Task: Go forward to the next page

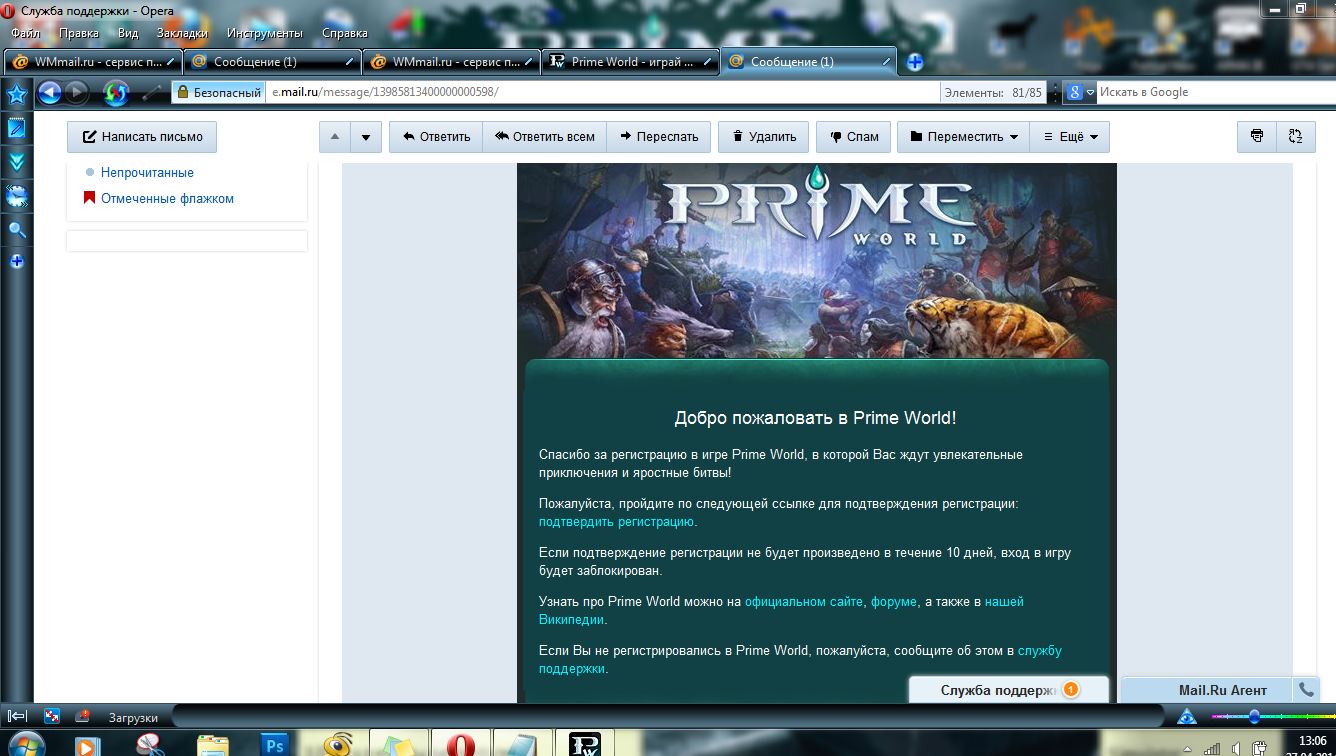Action: (77, 93)
